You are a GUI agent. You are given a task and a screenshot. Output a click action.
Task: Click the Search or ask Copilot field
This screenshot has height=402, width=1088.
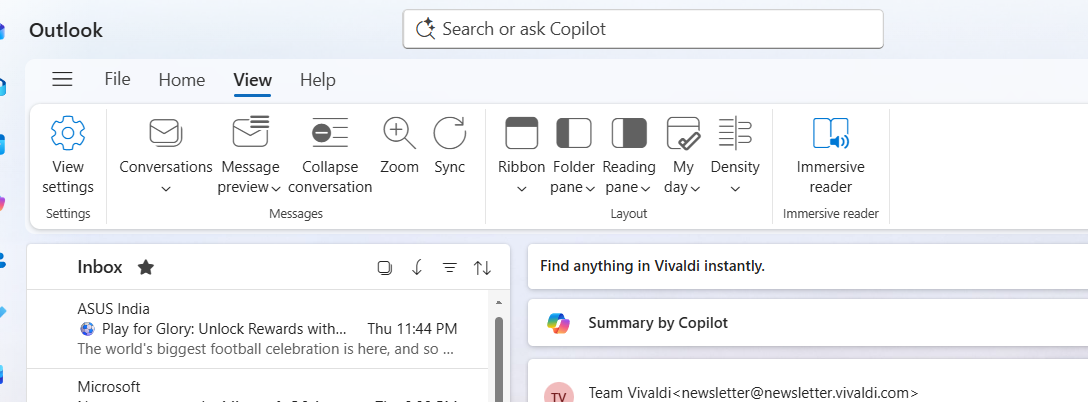(x=643, y=29)
